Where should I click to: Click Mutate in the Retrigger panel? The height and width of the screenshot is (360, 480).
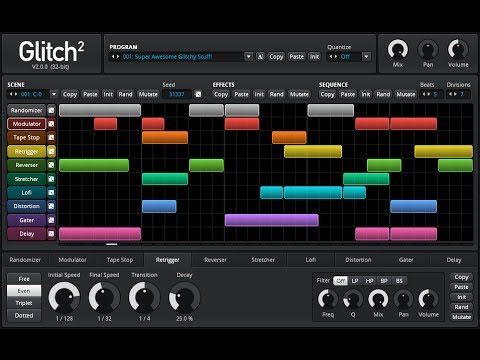point(461,317)
